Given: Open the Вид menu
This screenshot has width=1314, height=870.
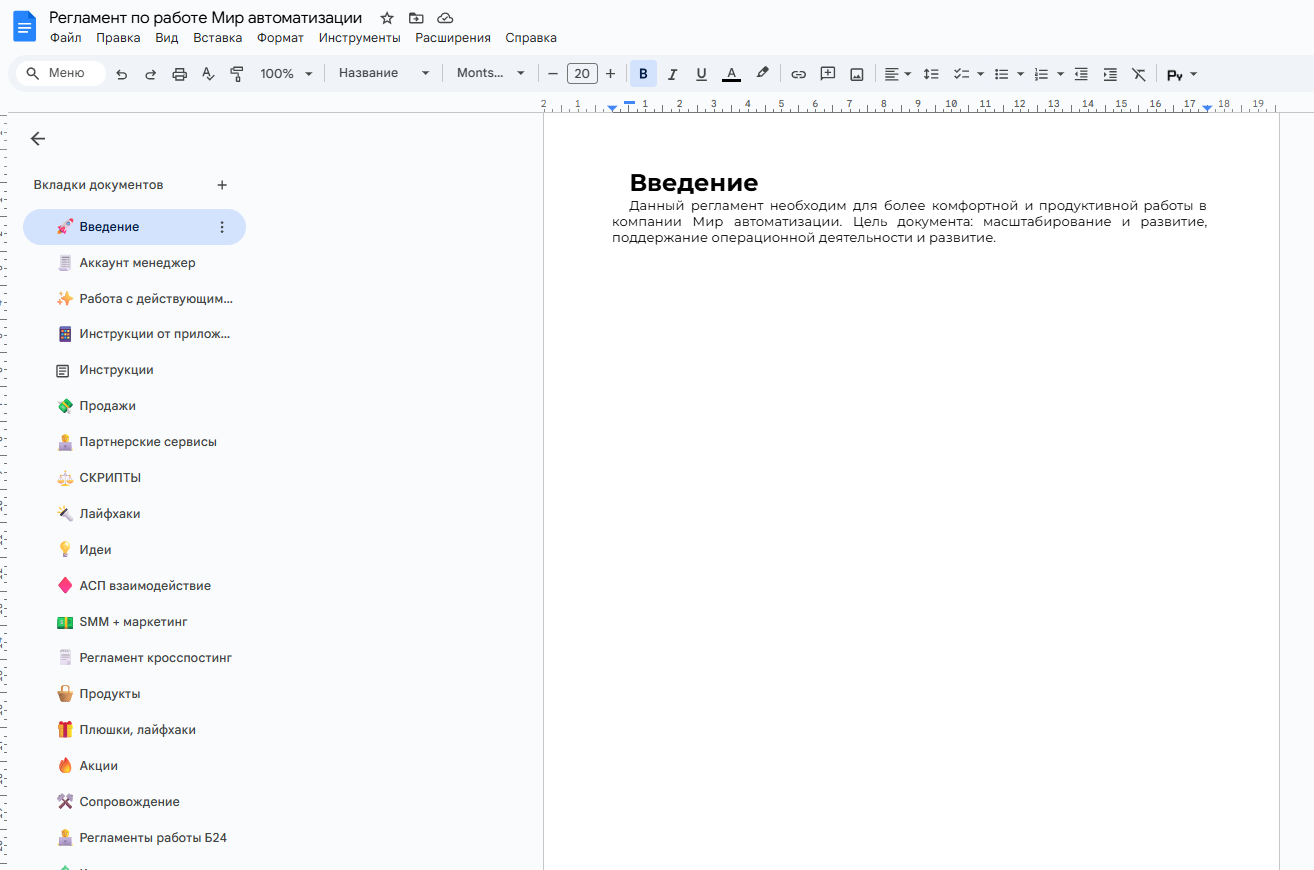Looking at the screenshot, I should point(167,38).
